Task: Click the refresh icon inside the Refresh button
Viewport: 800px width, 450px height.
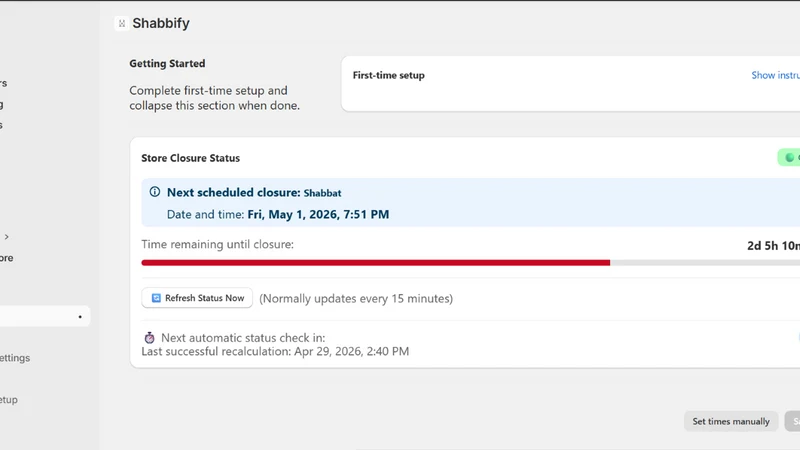Action: pos(156,298)
